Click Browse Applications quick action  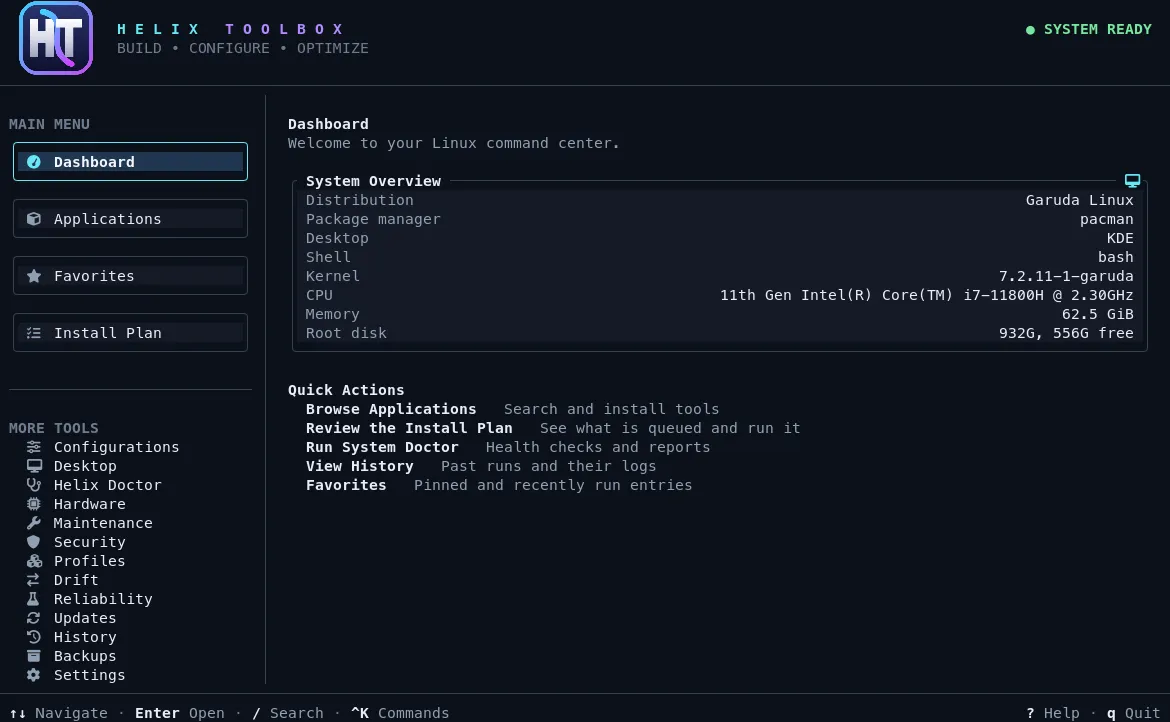(x=391, y=409)
